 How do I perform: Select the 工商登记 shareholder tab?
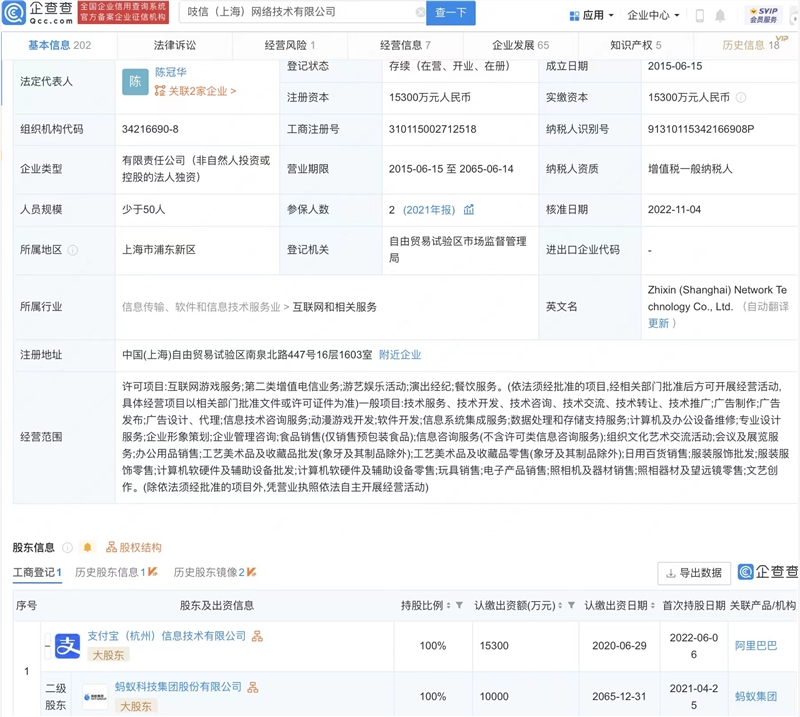point(37,573)
